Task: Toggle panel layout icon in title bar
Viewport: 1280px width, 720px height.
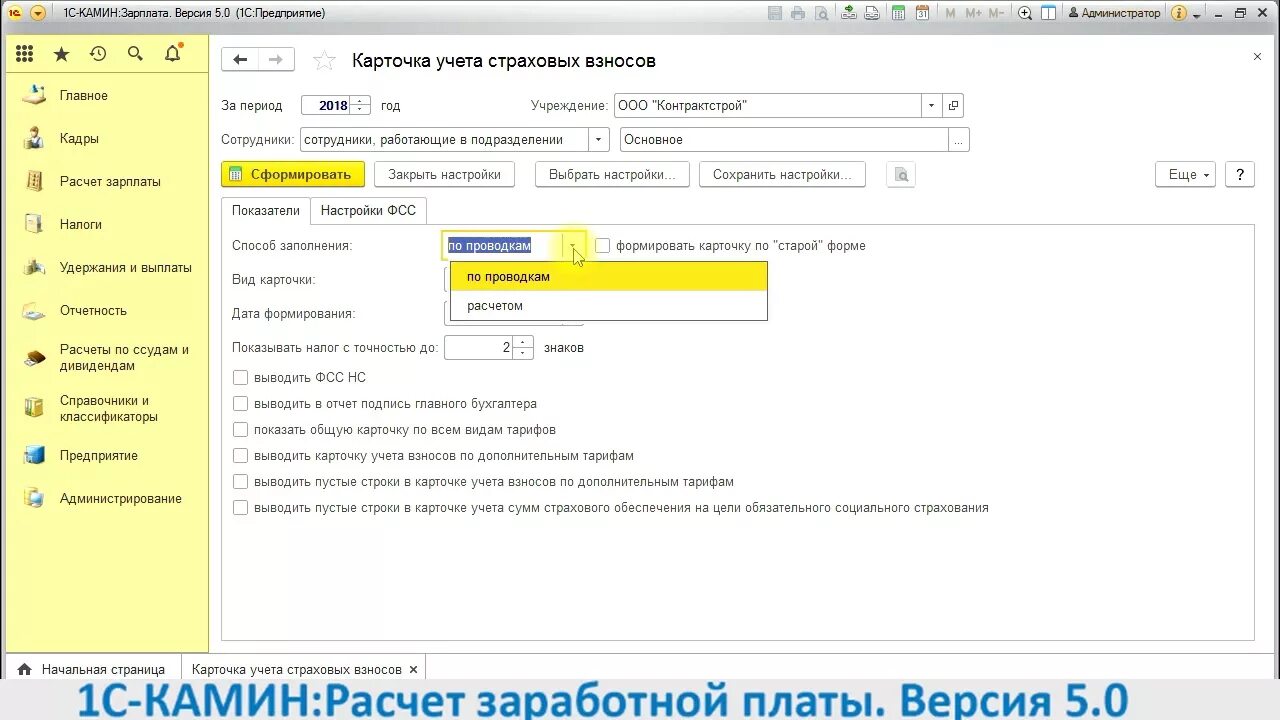Action: tap(1048, 13)
